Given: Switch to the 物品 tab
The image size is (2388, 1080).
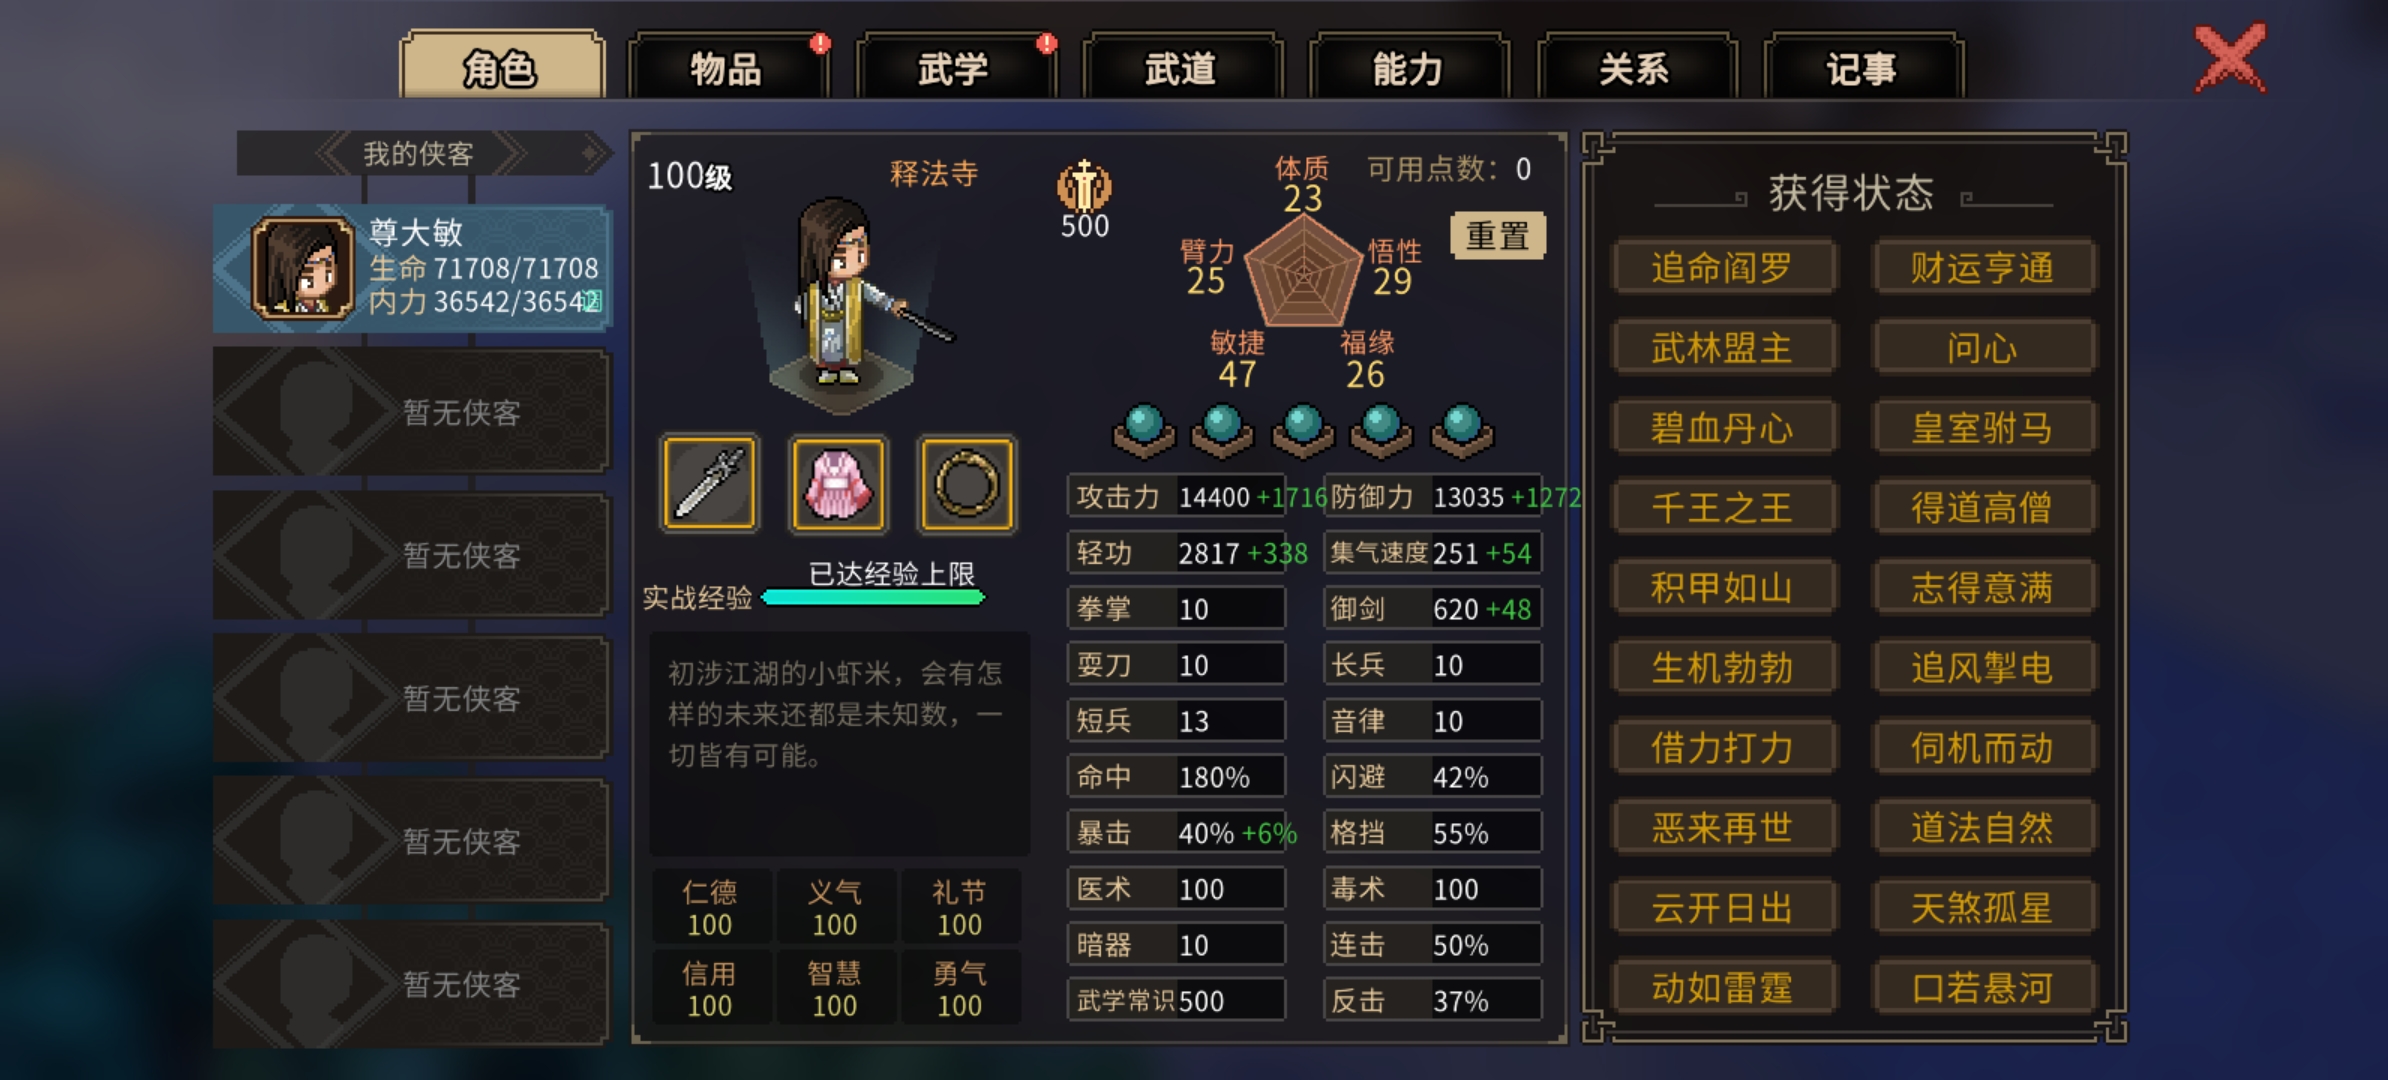Looking at the screenshot, I should pyautogui.click(x=727, y=68).
